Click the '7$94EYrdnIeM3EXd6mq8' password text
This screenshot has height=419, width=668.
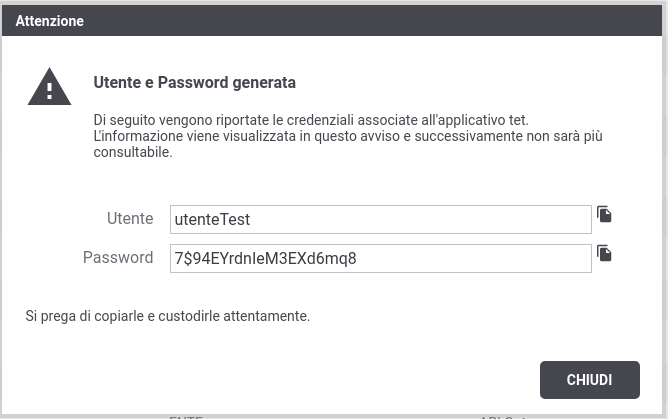265,258
